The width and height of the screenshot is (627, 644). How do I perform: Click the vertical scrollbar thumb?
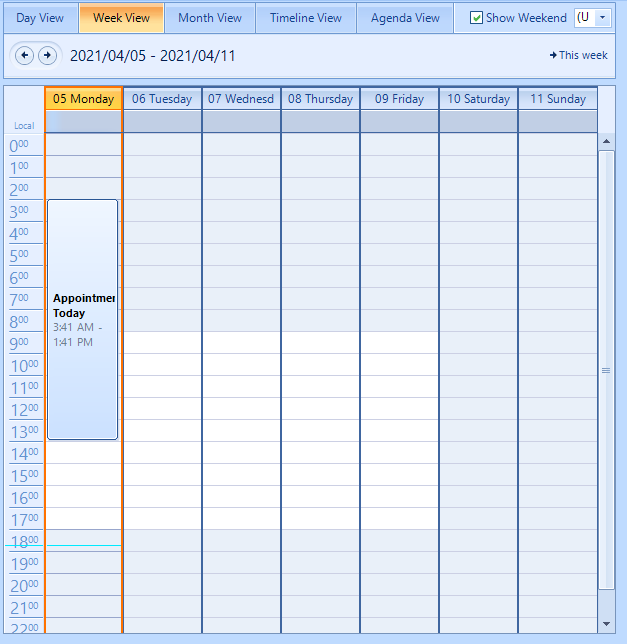coord(606,370)
